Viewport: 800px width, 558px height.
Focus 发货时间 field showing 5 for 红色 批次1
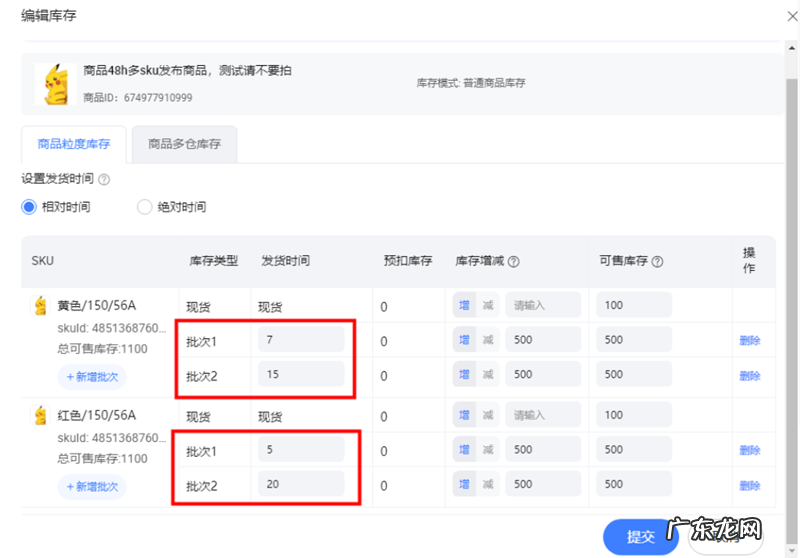click(301, 449)
